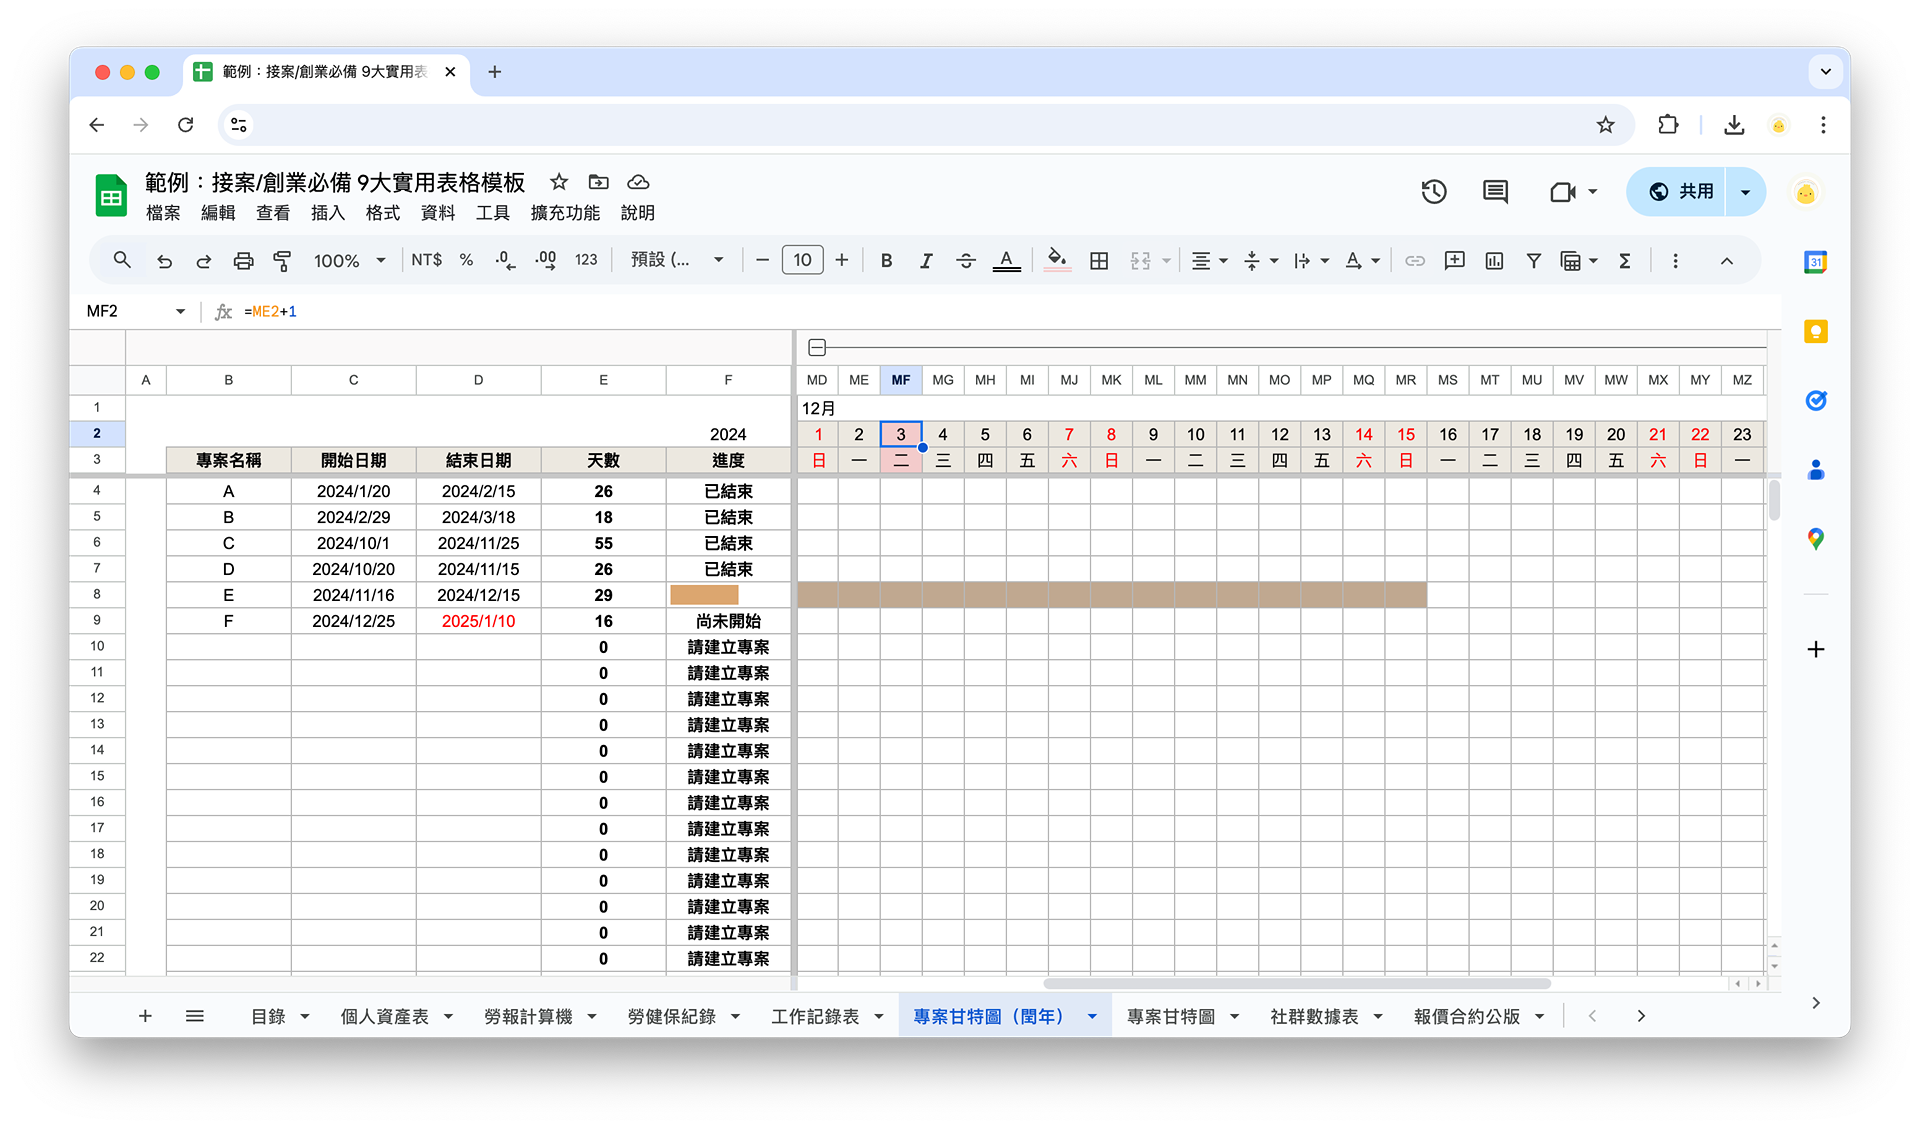Switch to the 工作記錄表 sheet tab
This screenshot has width=1920, height=1129.
(x=814, y=1016)
